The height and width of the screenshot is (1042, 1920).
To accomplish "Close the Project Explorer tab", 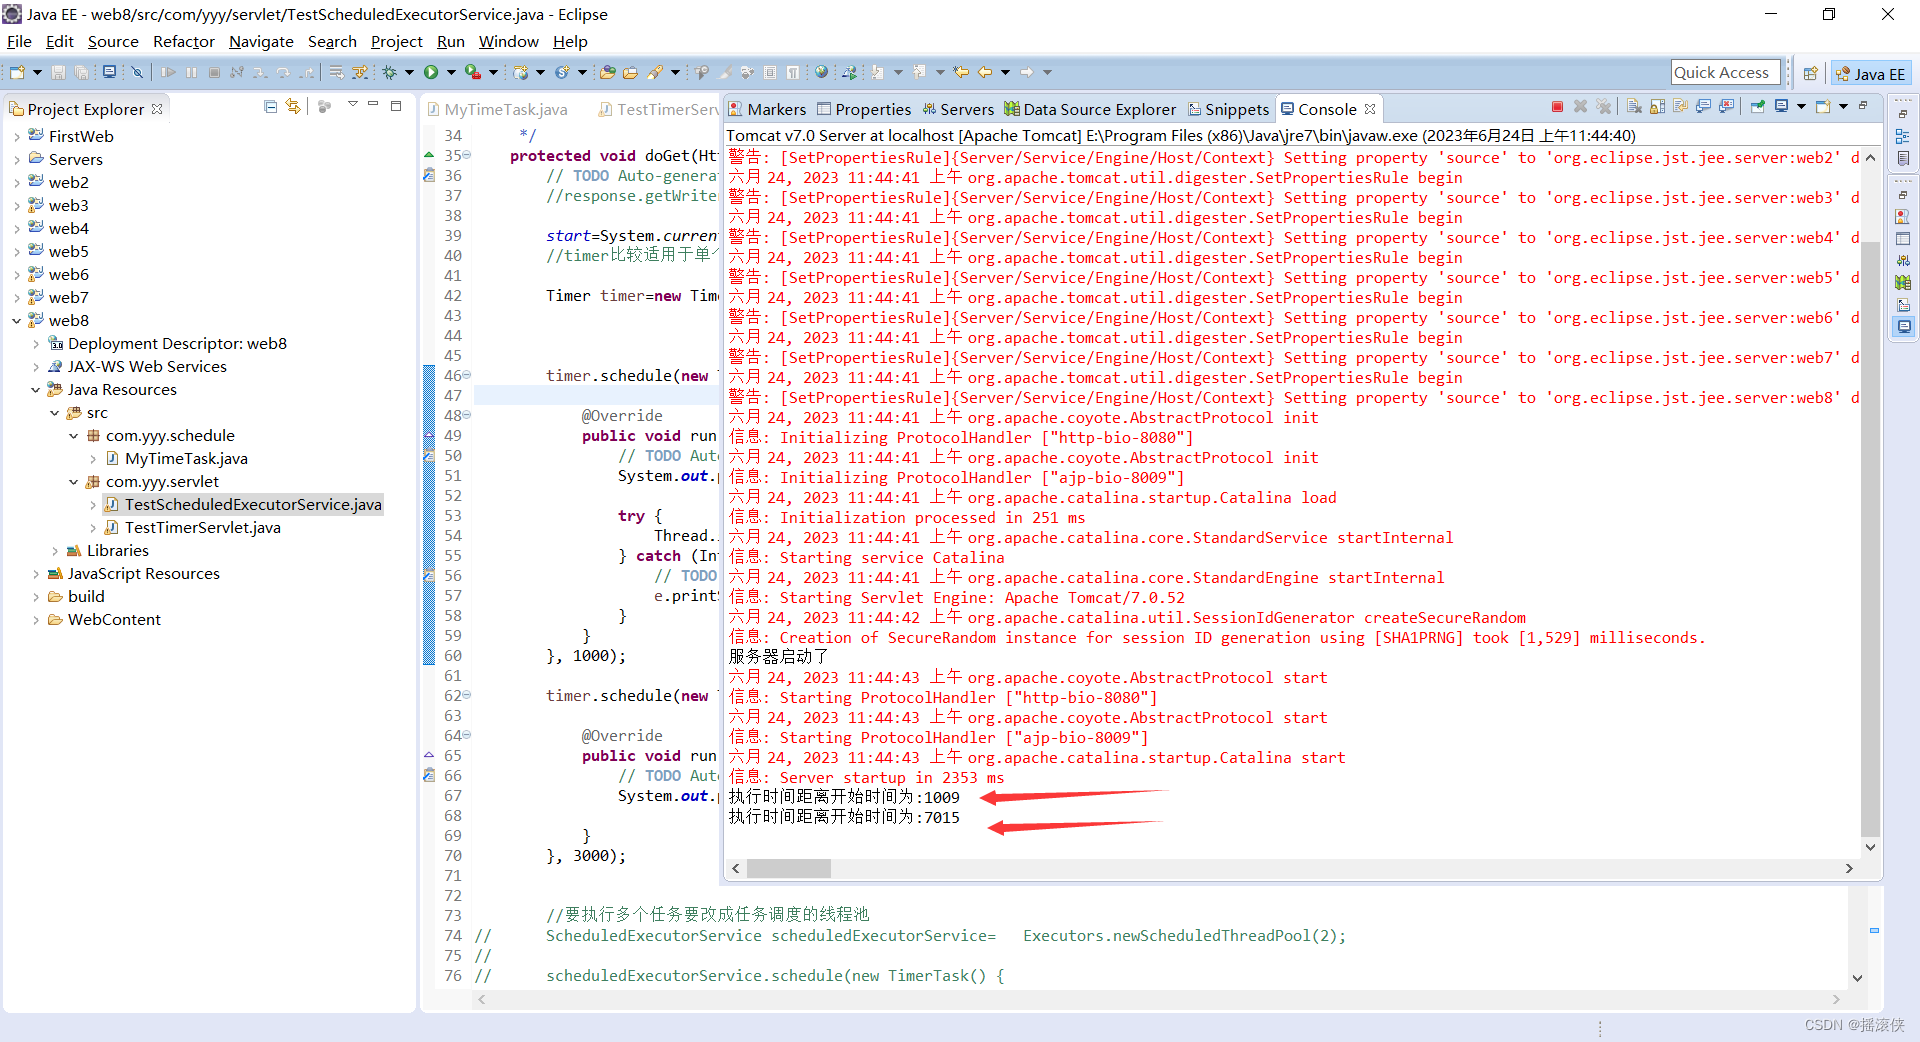I will 157,109.
